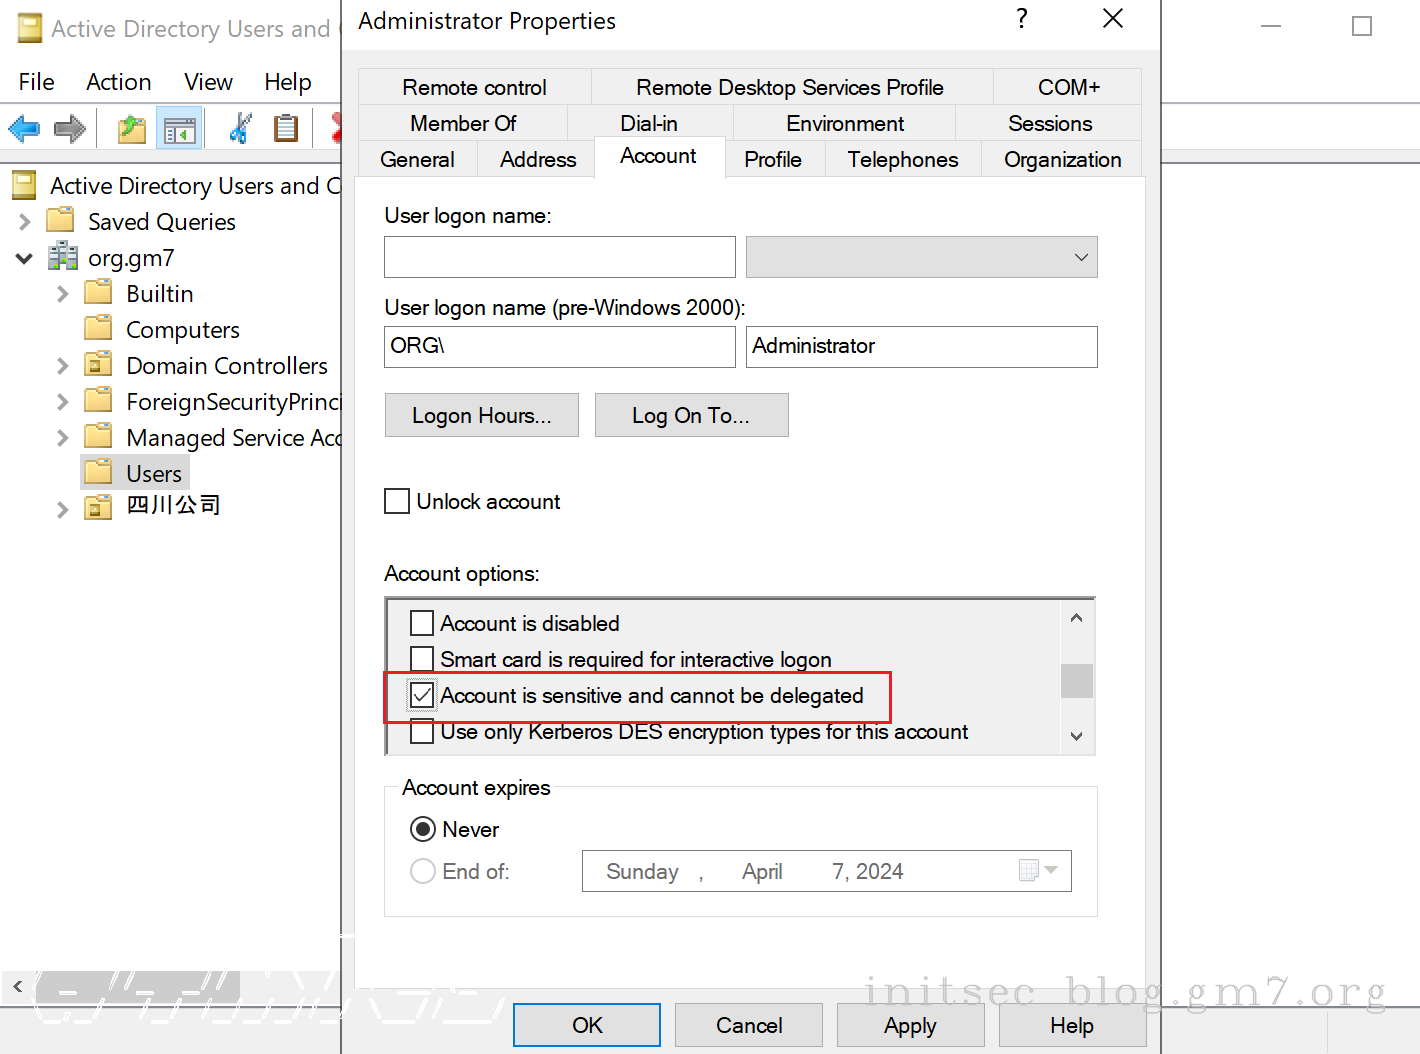Click the Cut scissors toolbar icon
This screenshot has height=1054, width=1420.
[240, 129]
